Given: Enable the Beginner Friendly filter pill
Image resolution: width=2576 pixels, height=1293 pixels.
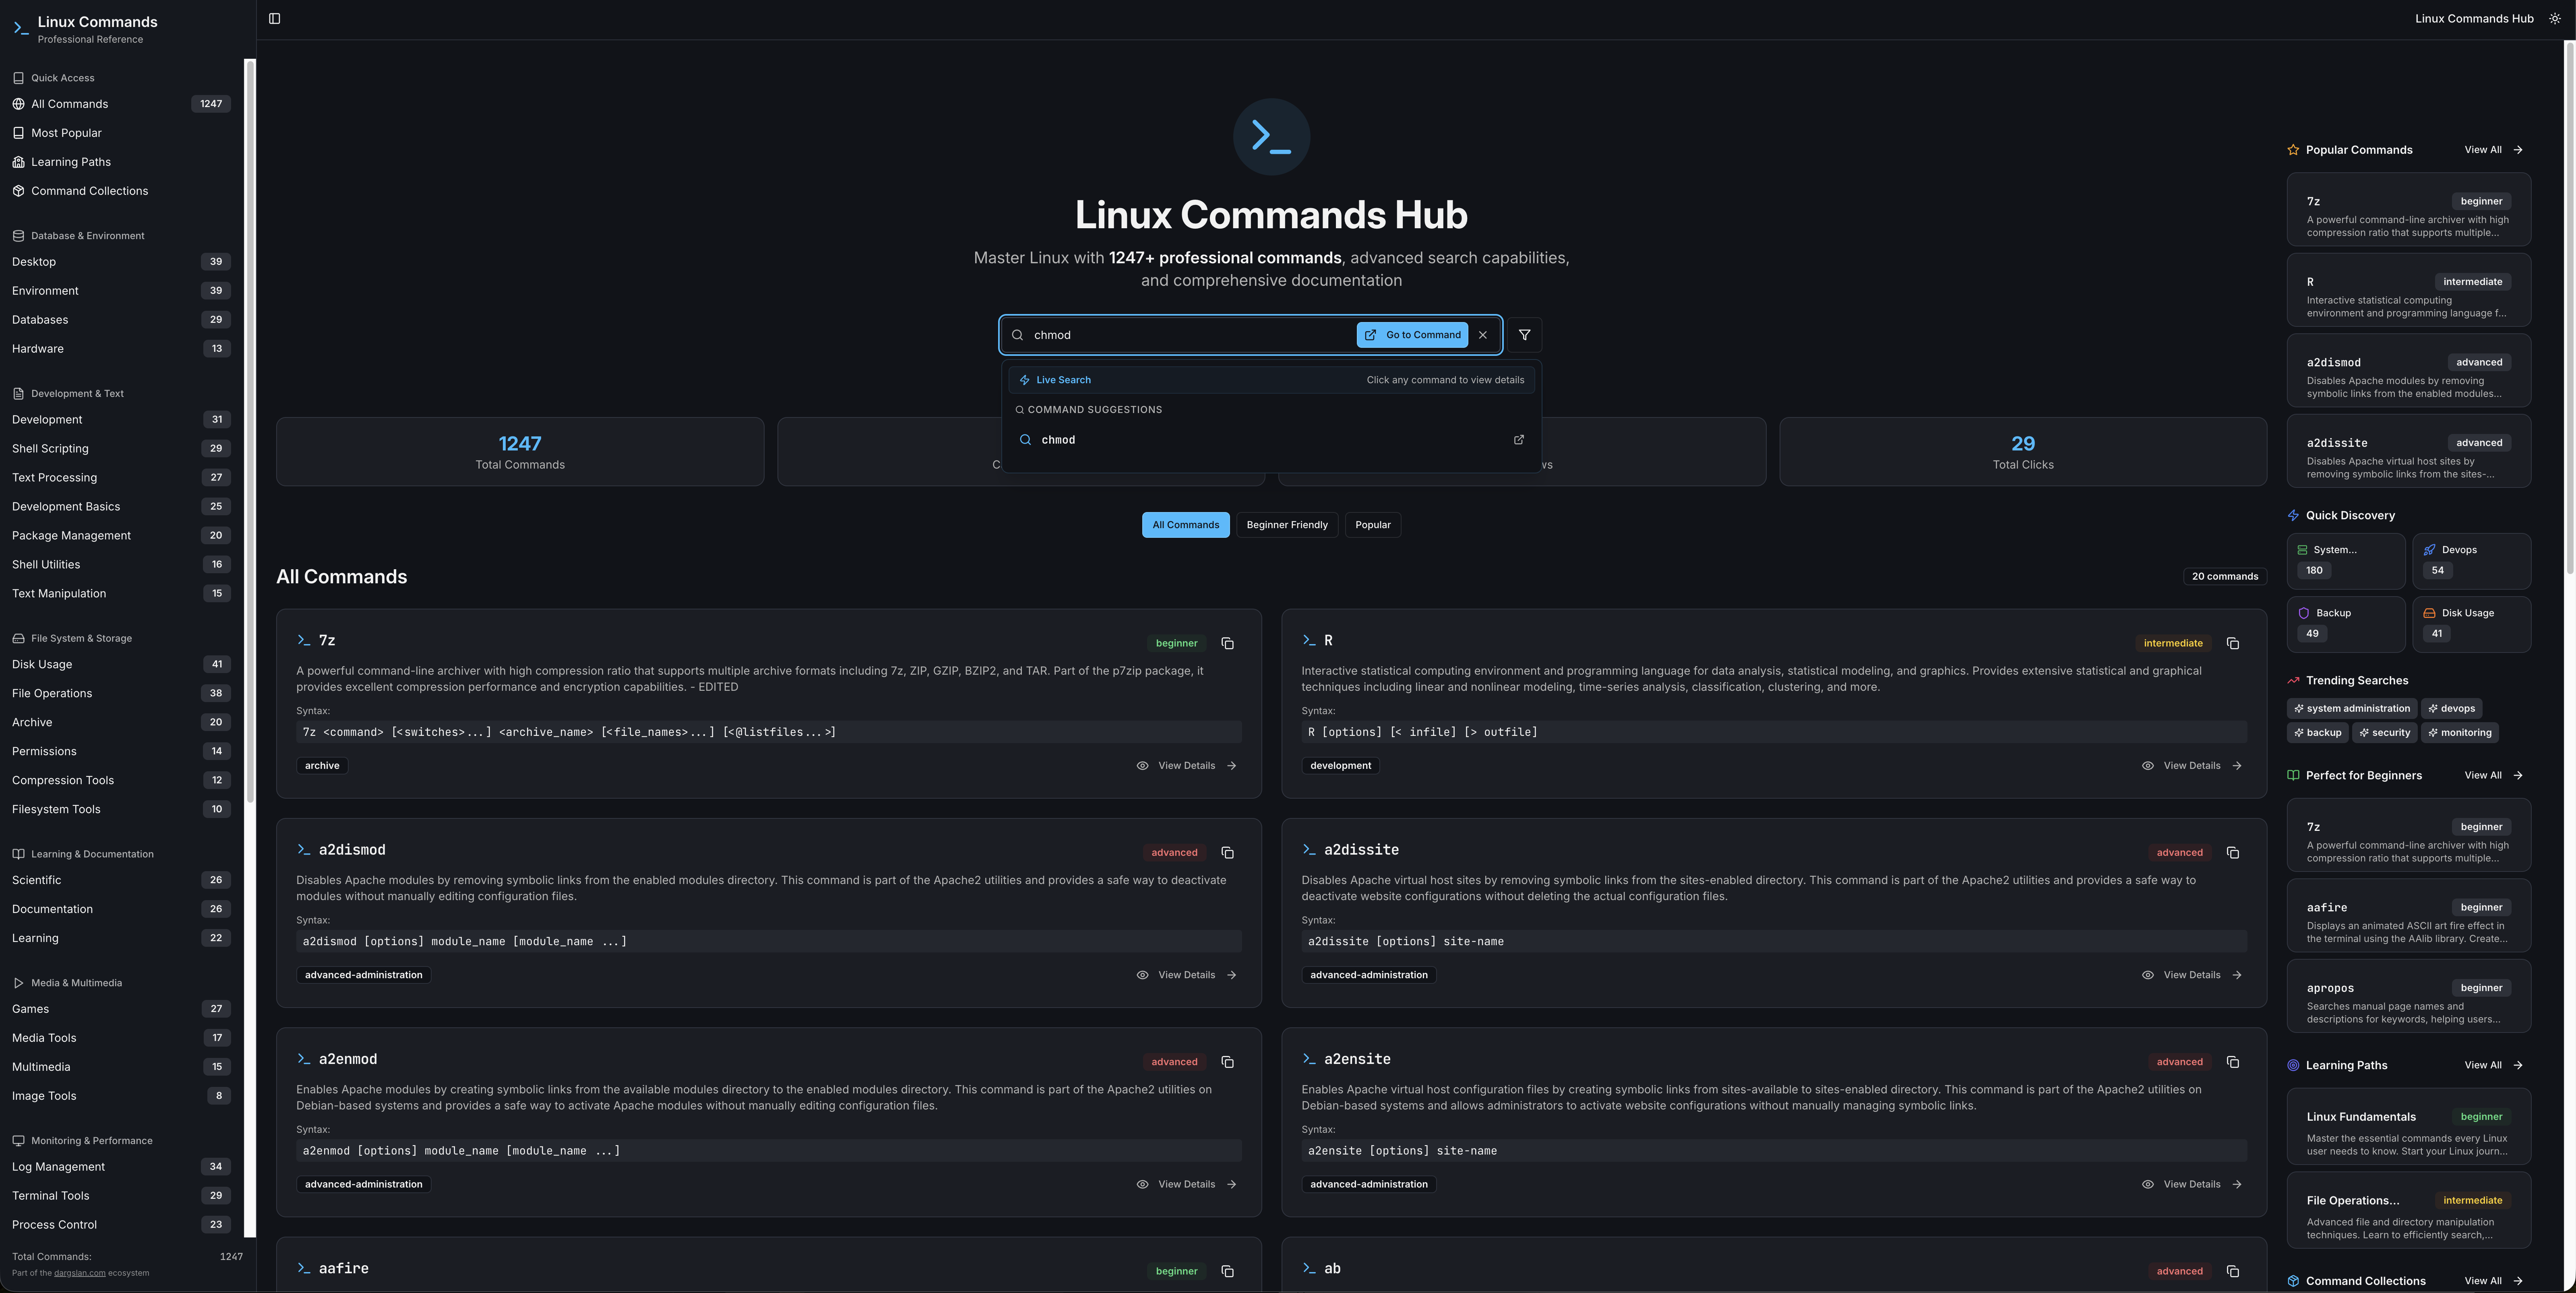Looking at the screenshot, I should (1287, 524).
